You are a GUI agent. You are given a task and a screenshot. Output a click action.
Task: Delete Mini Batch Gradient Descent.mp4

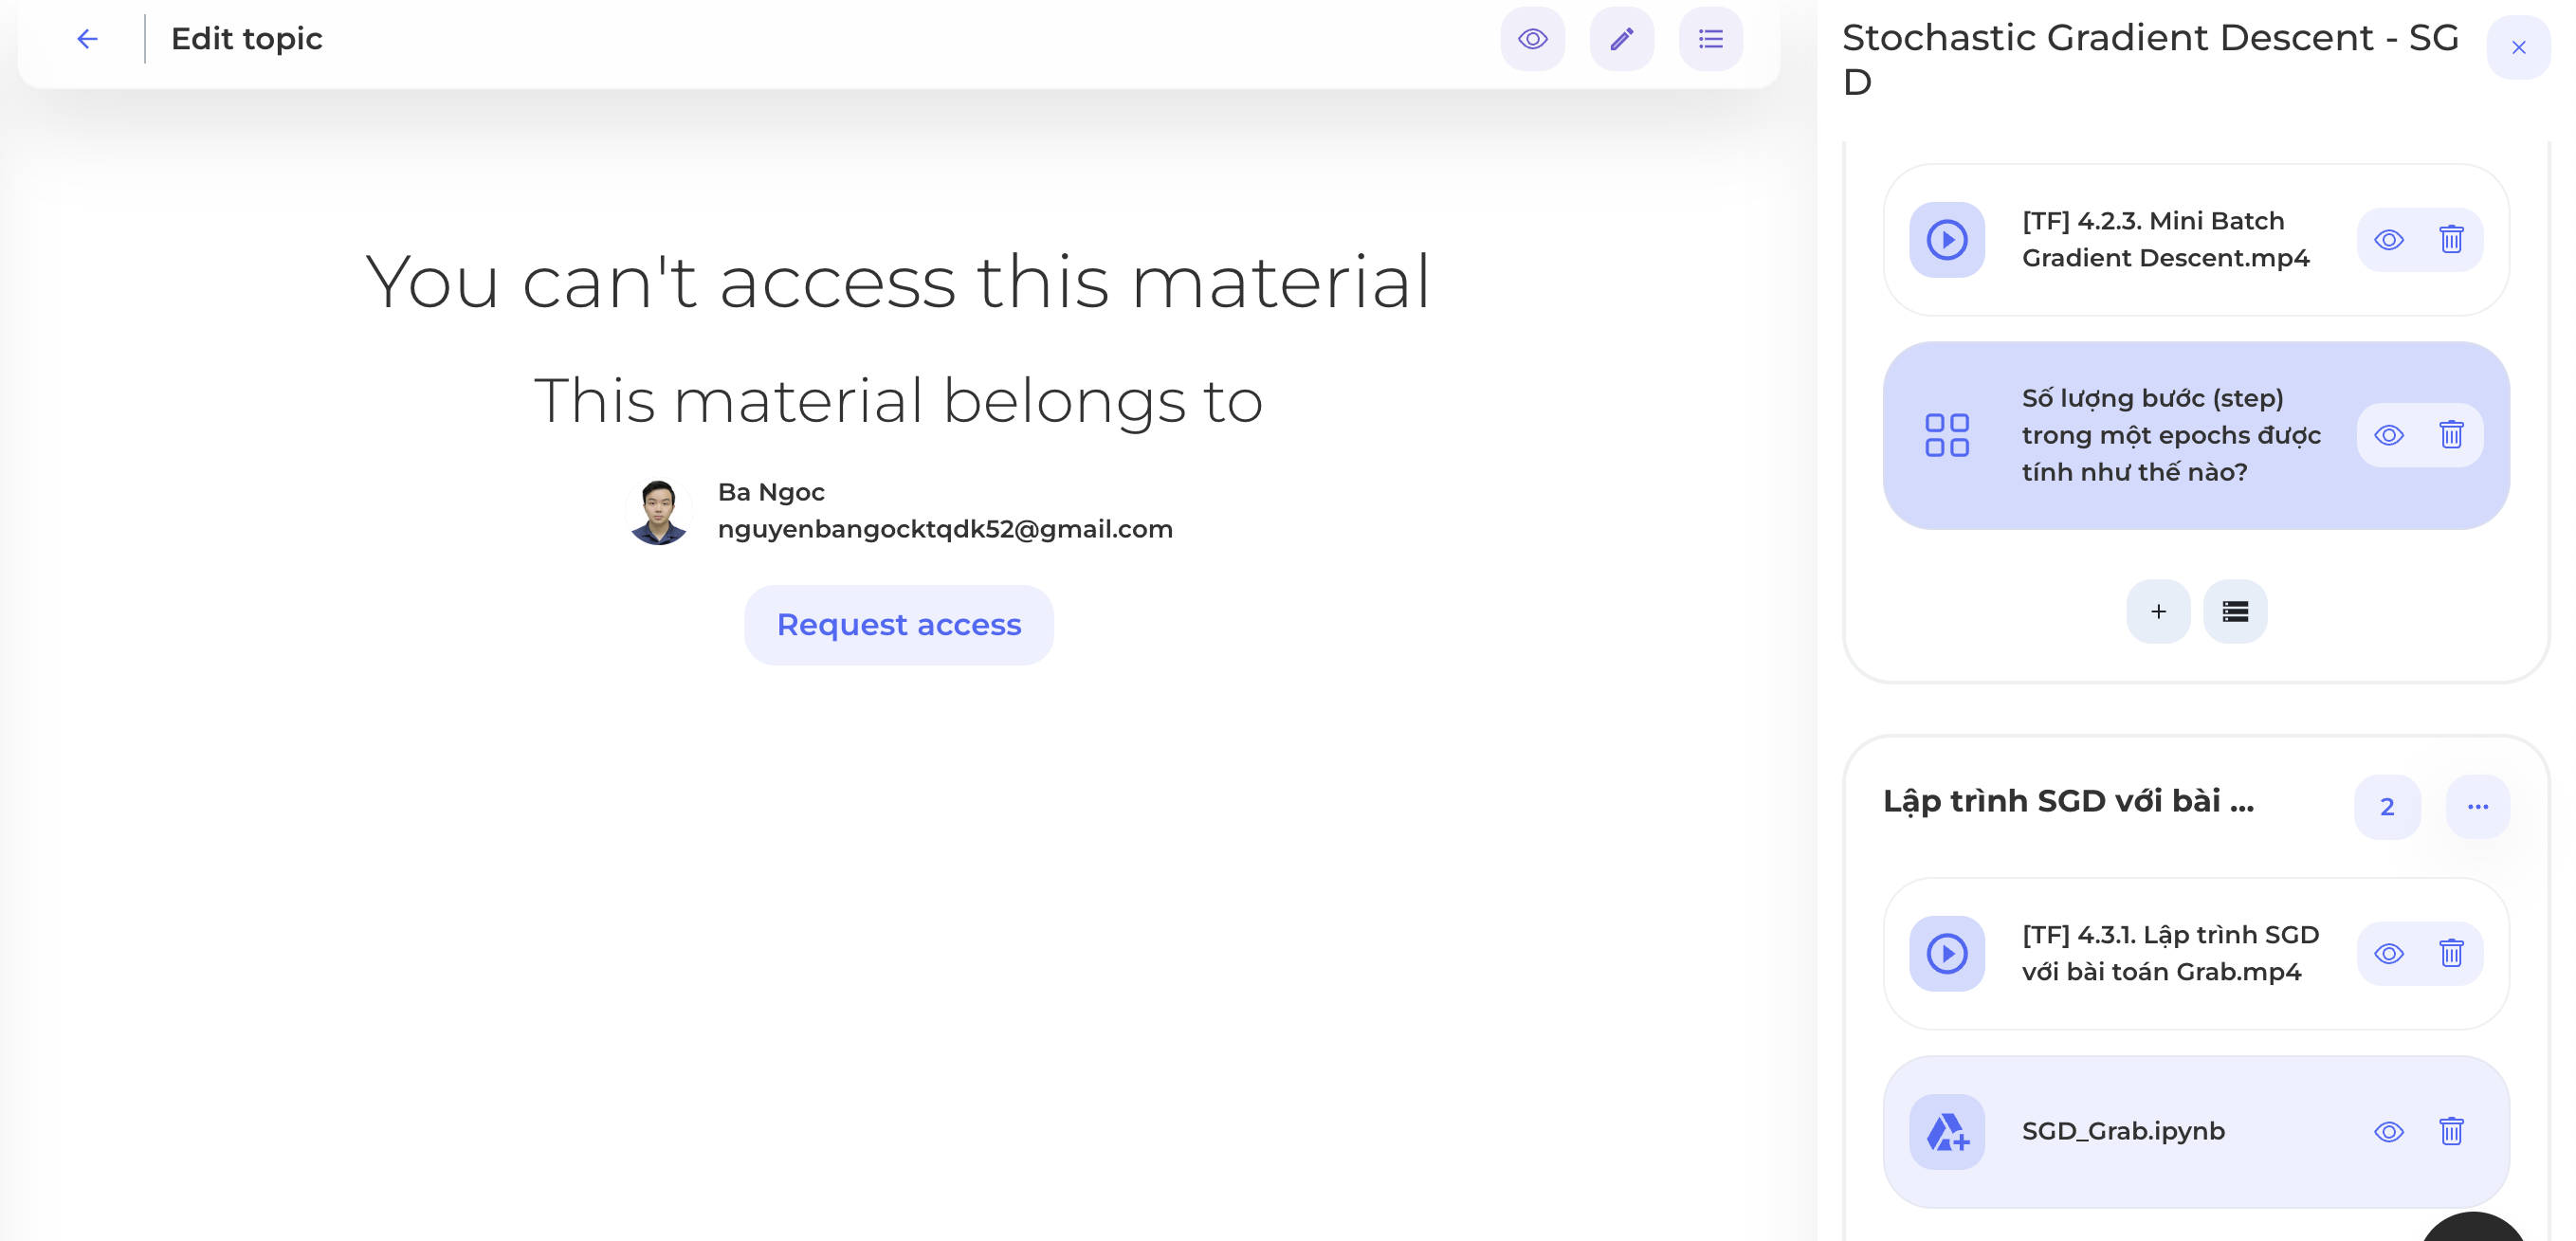2451,240
